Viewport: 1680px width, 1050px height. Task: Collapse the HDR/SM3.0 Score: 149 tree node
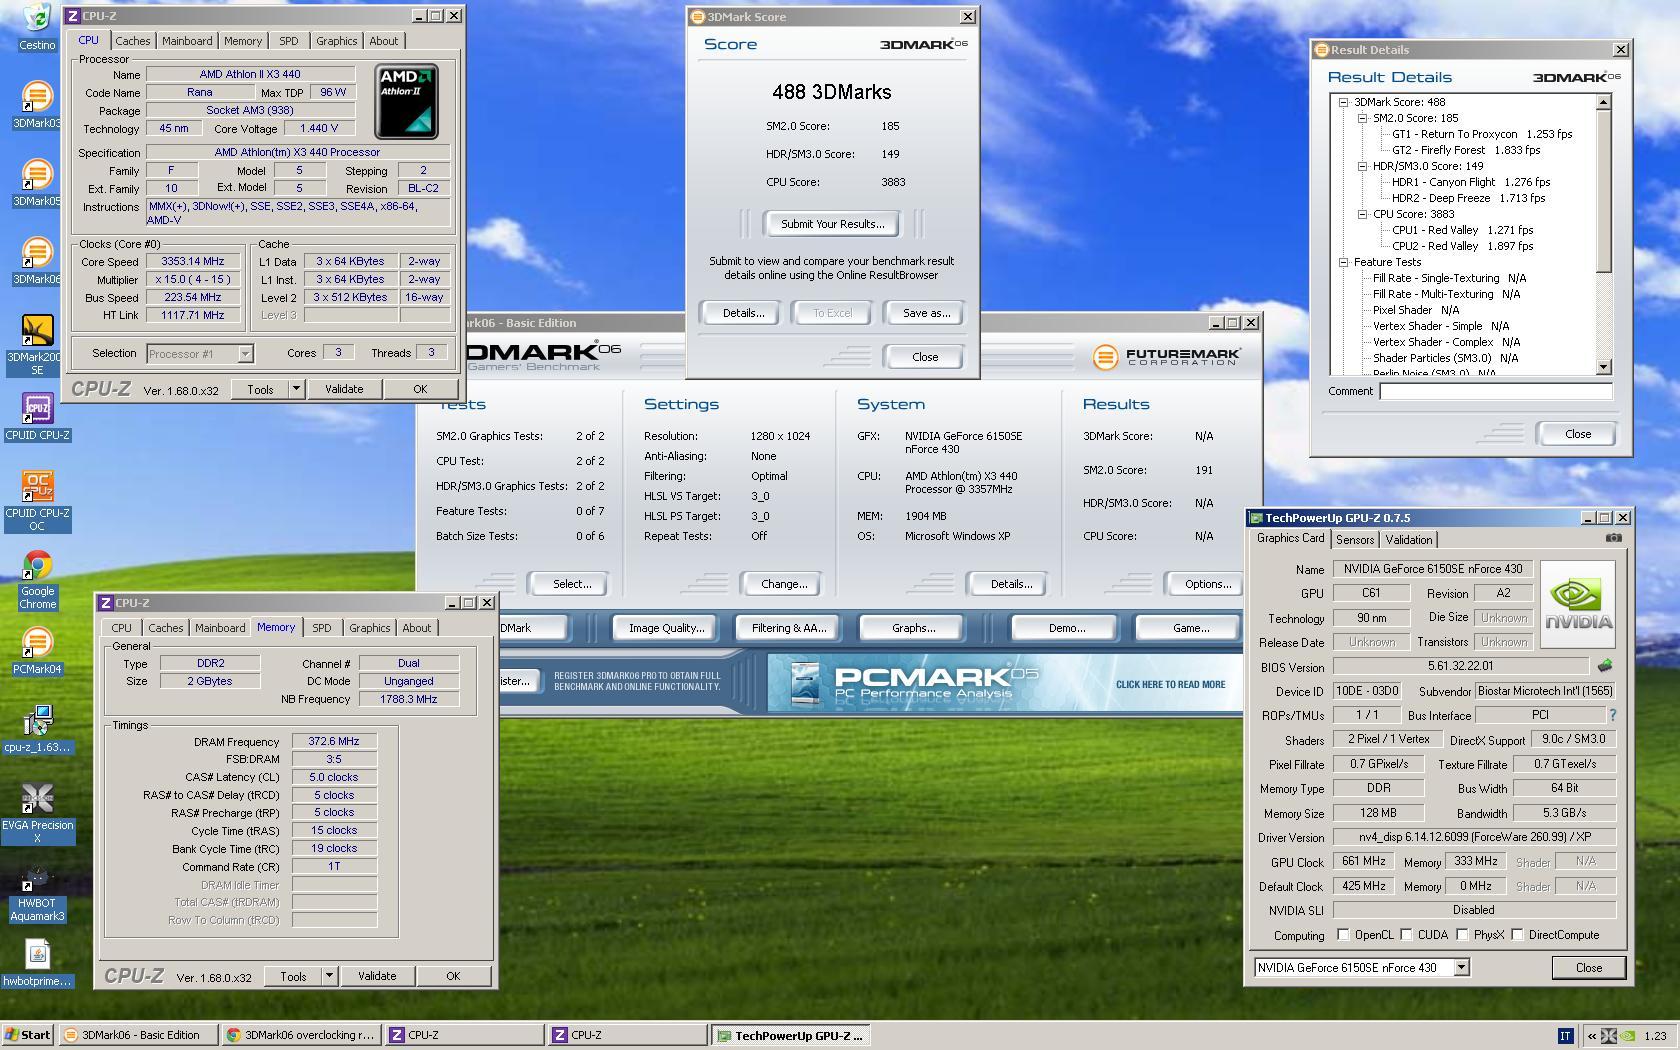coord(1362,166)
